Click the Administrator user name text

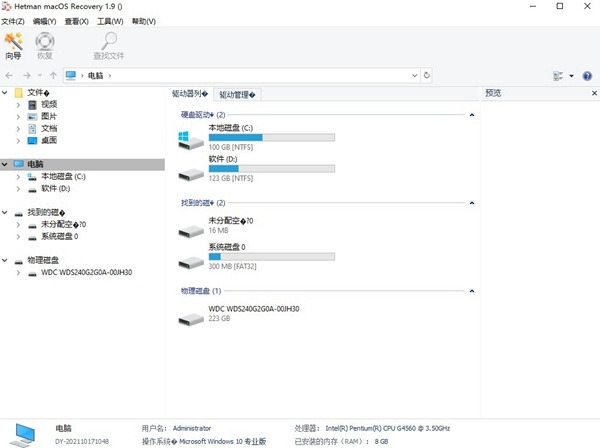click(x=192, y=428)
